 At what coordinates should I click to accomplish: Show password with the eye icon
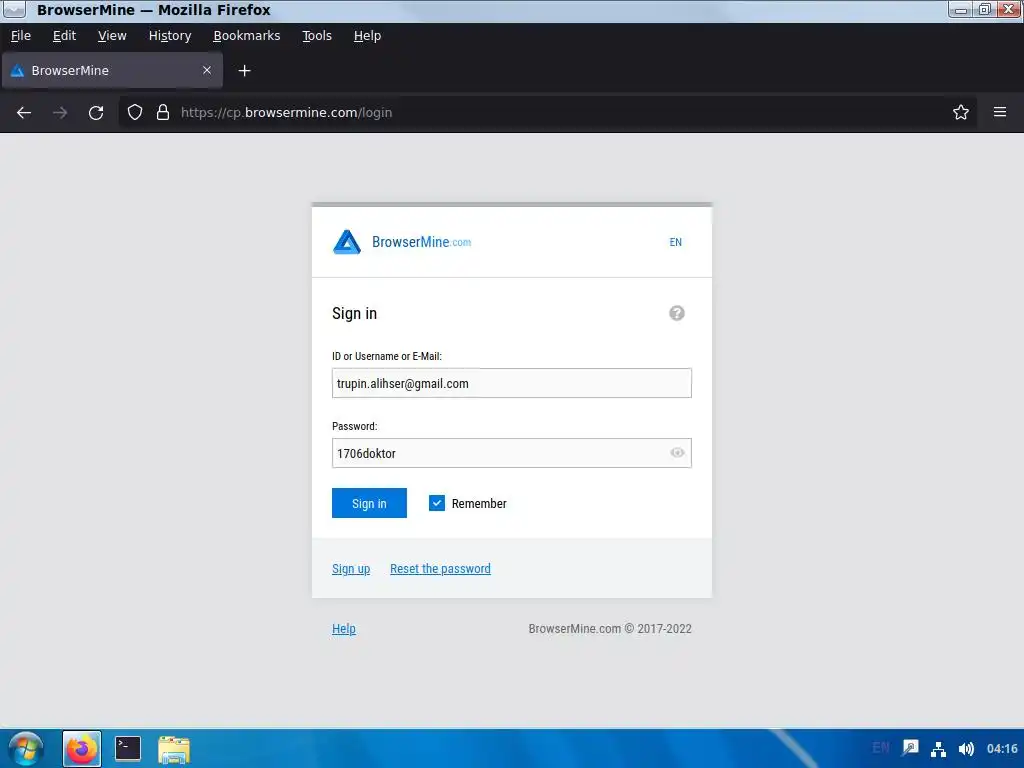click(677, 453)
